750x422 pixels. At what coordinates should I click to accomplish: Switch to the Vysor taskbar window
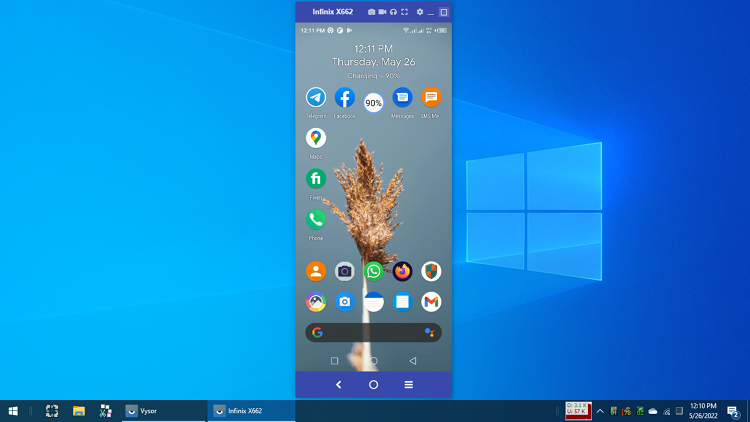pos(164,411)
